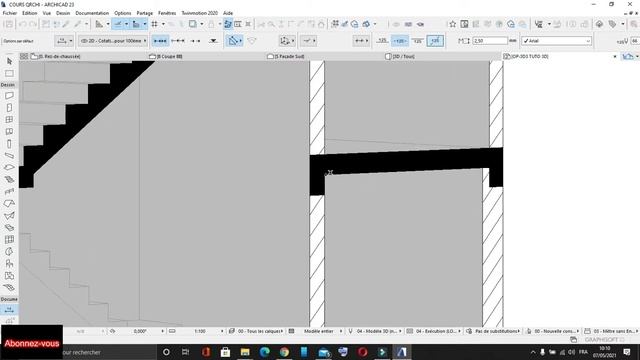Image resolution: width=640 pixels, height=360 pixels.
Task: Select the Zone tool in toolbox
Action: click(x=9, y=276)
